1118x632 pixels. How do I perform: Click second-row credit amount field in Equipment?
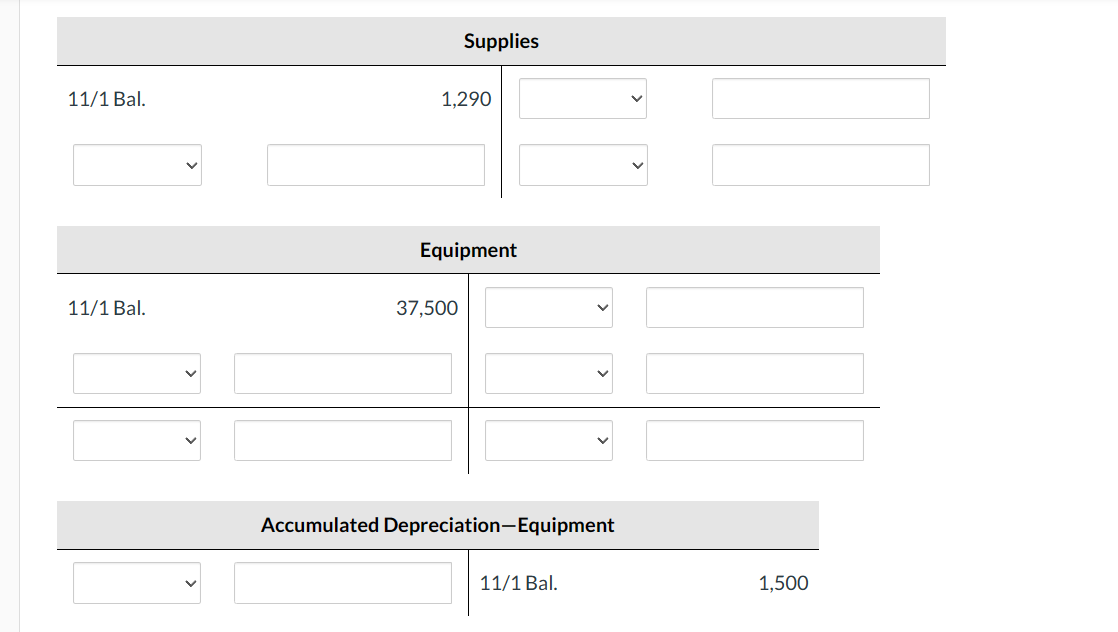754,373
